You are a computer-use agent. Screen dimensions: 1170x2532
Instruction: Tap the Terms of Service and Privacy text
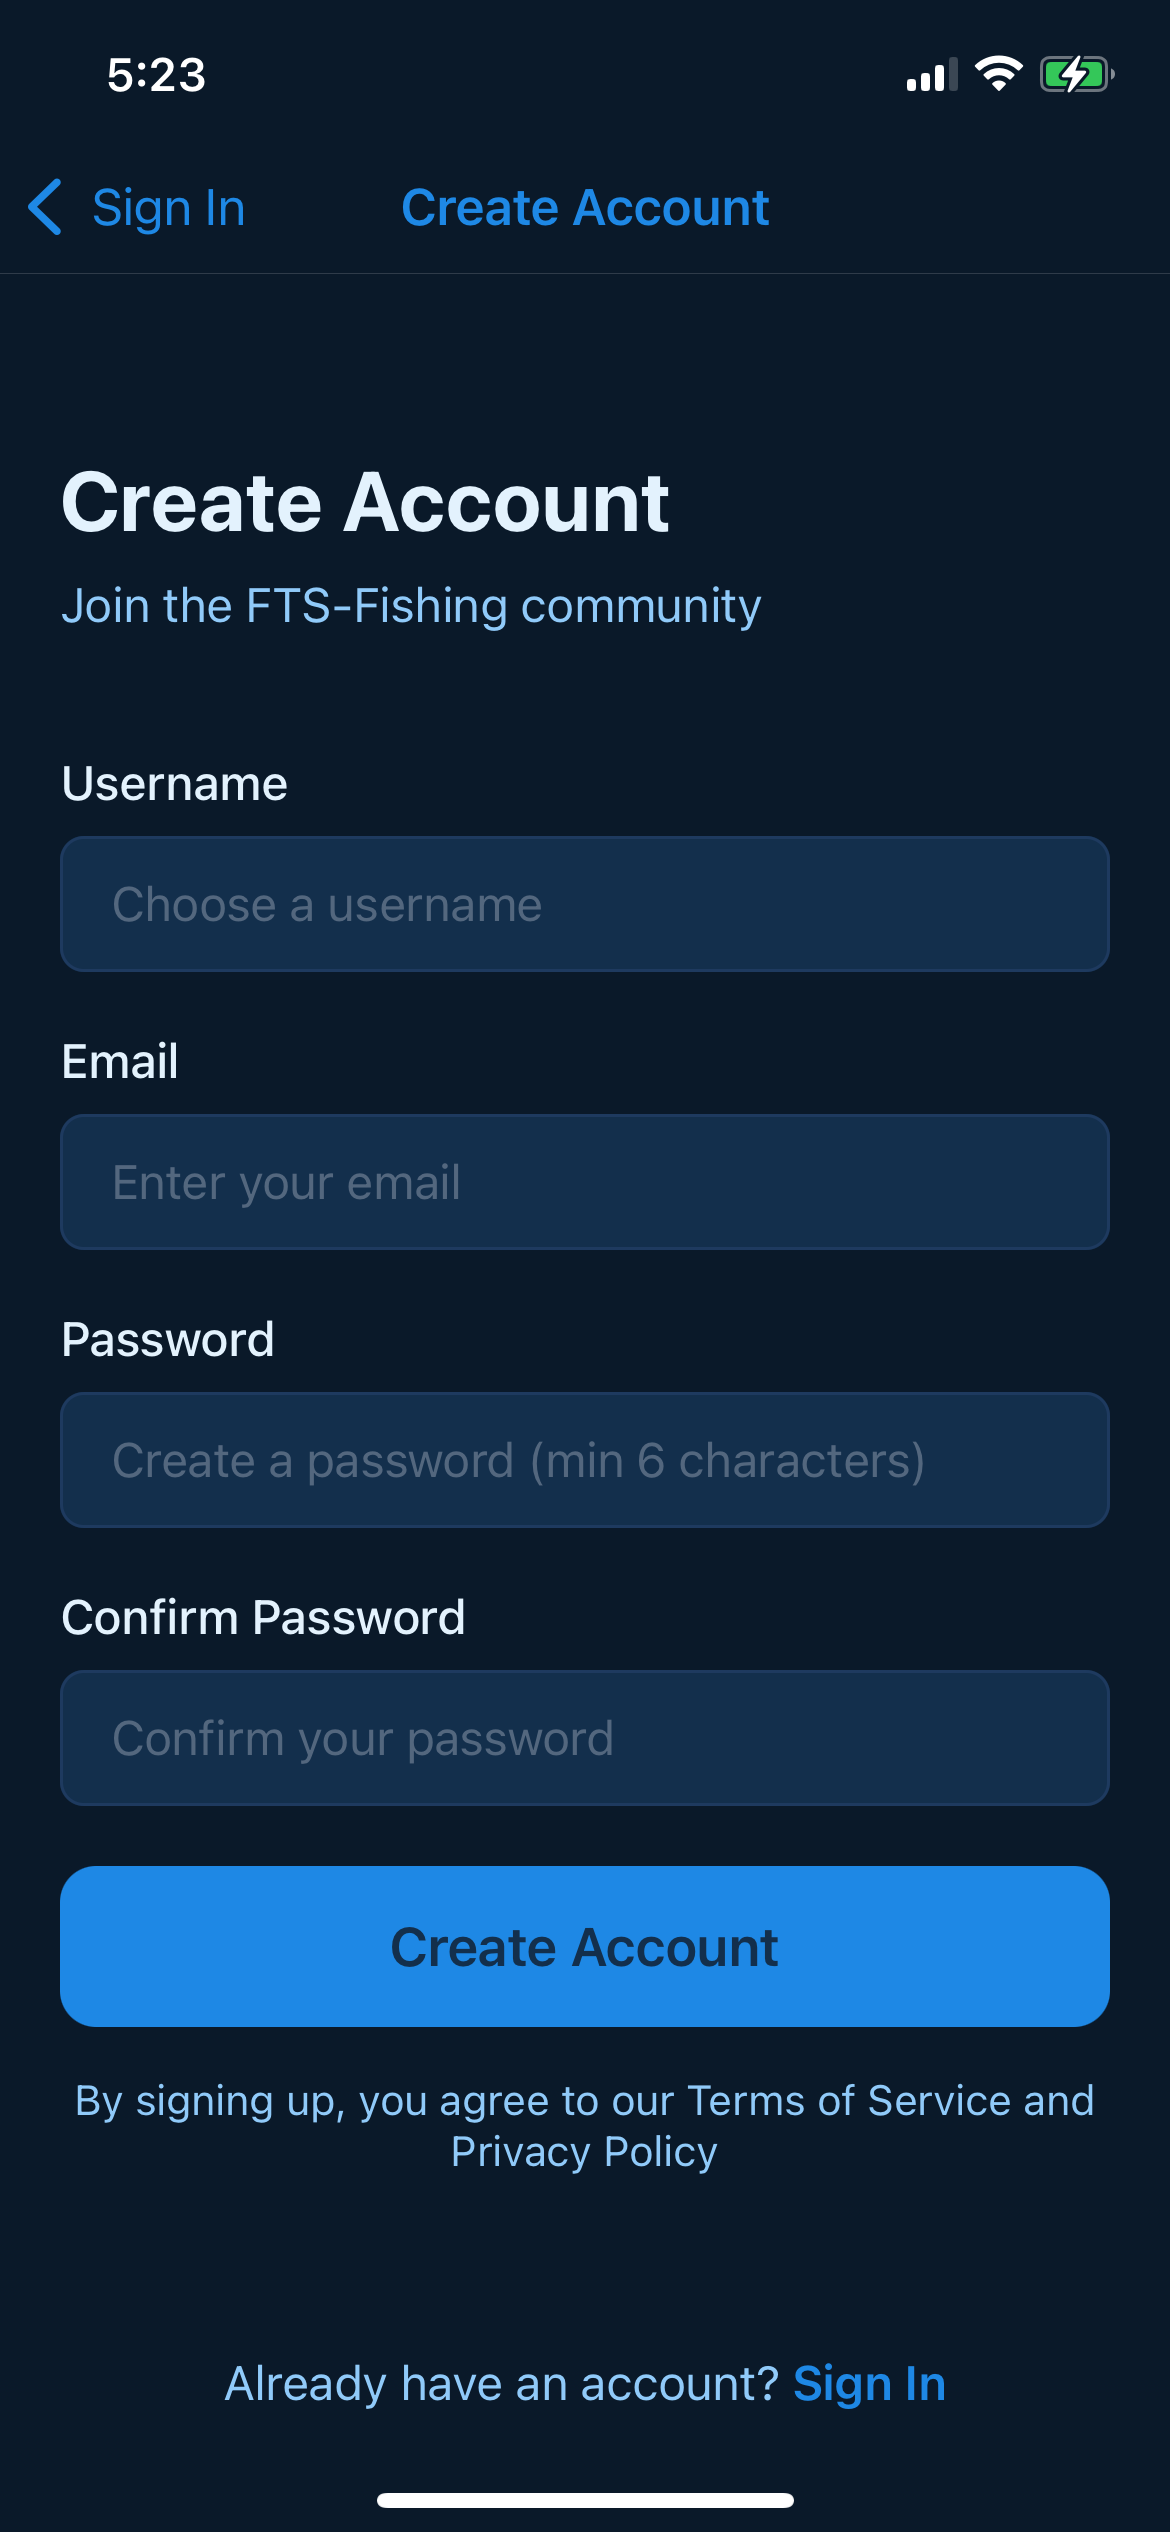585,2126
